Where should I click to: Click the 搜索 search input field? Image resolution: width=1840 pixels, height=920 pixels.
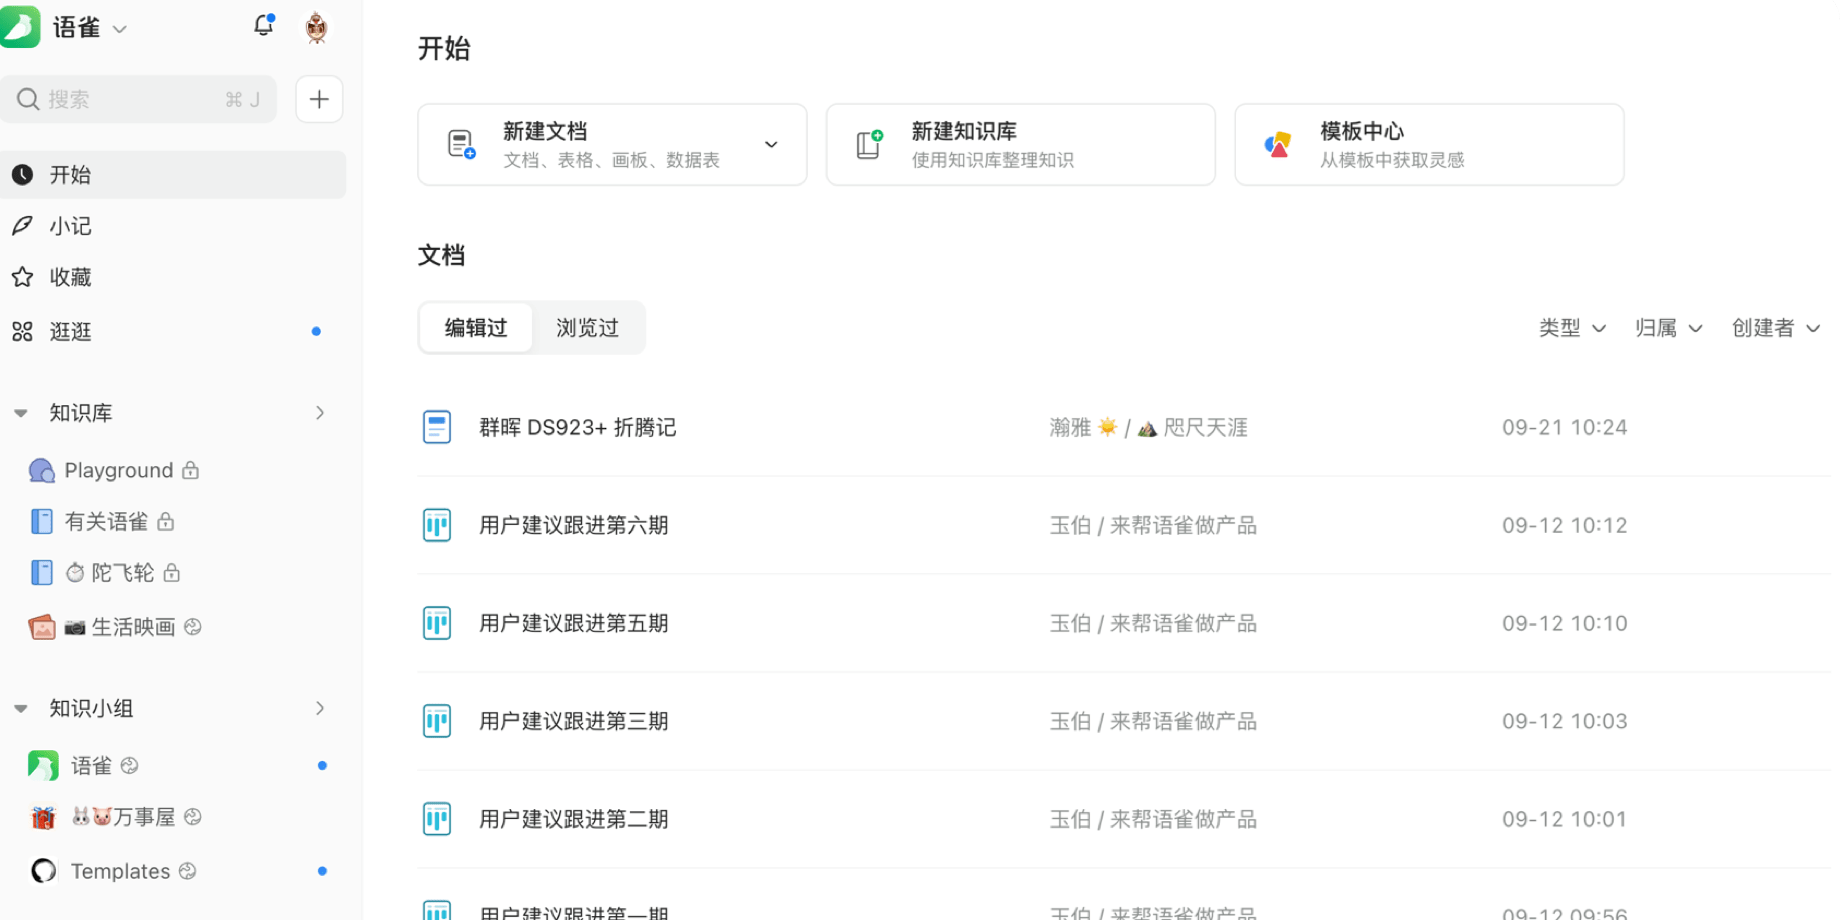pyautogui.click(x=138, y=99)
